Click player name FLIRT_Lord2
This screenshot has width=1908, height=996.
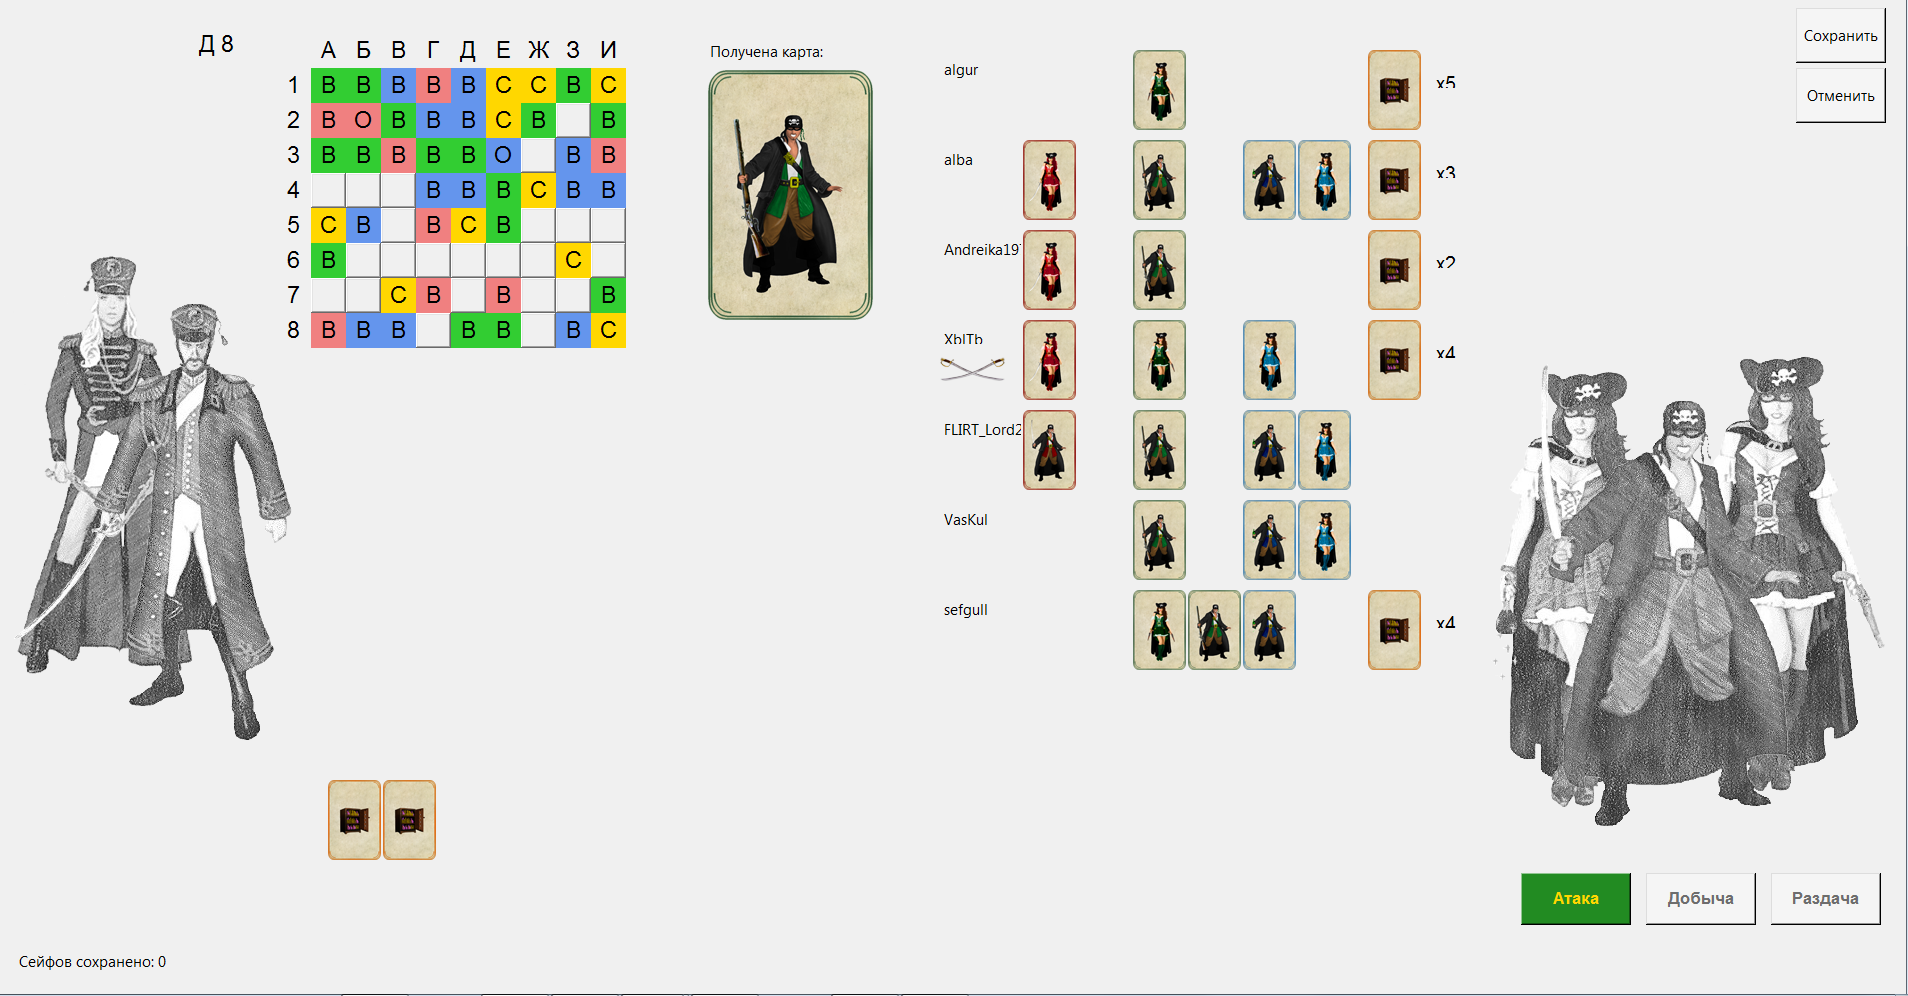[x=982, y=430]
